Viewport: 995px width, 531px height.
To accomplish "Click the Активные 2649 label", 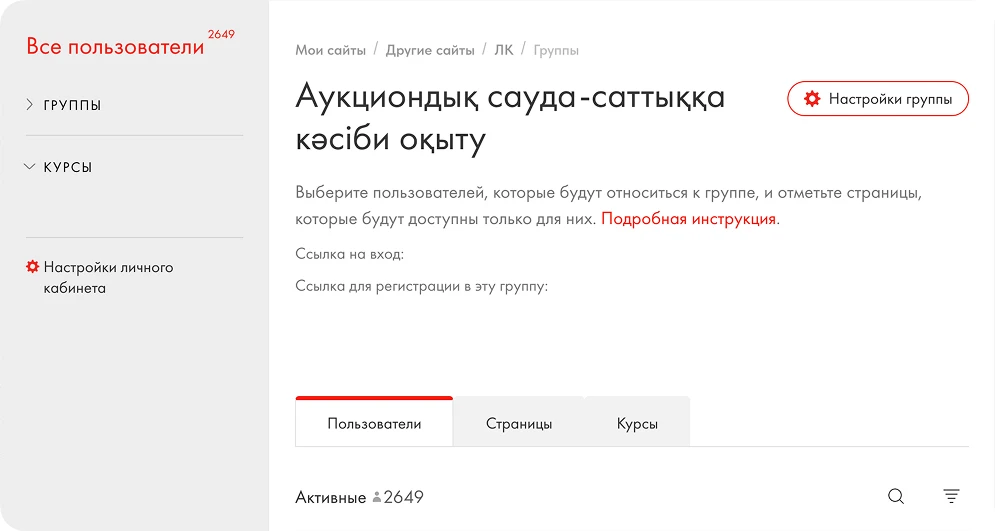I will pos(359,497).
